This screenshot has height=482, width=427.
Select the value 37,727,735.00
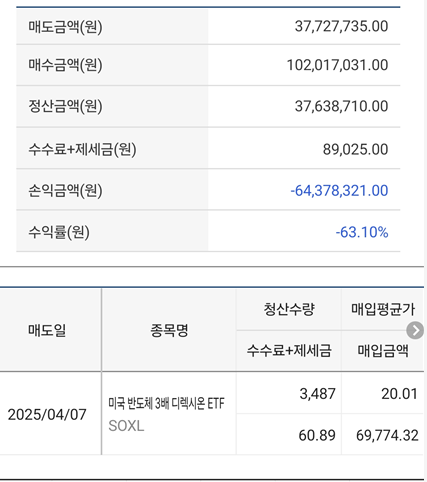[341, 26]
